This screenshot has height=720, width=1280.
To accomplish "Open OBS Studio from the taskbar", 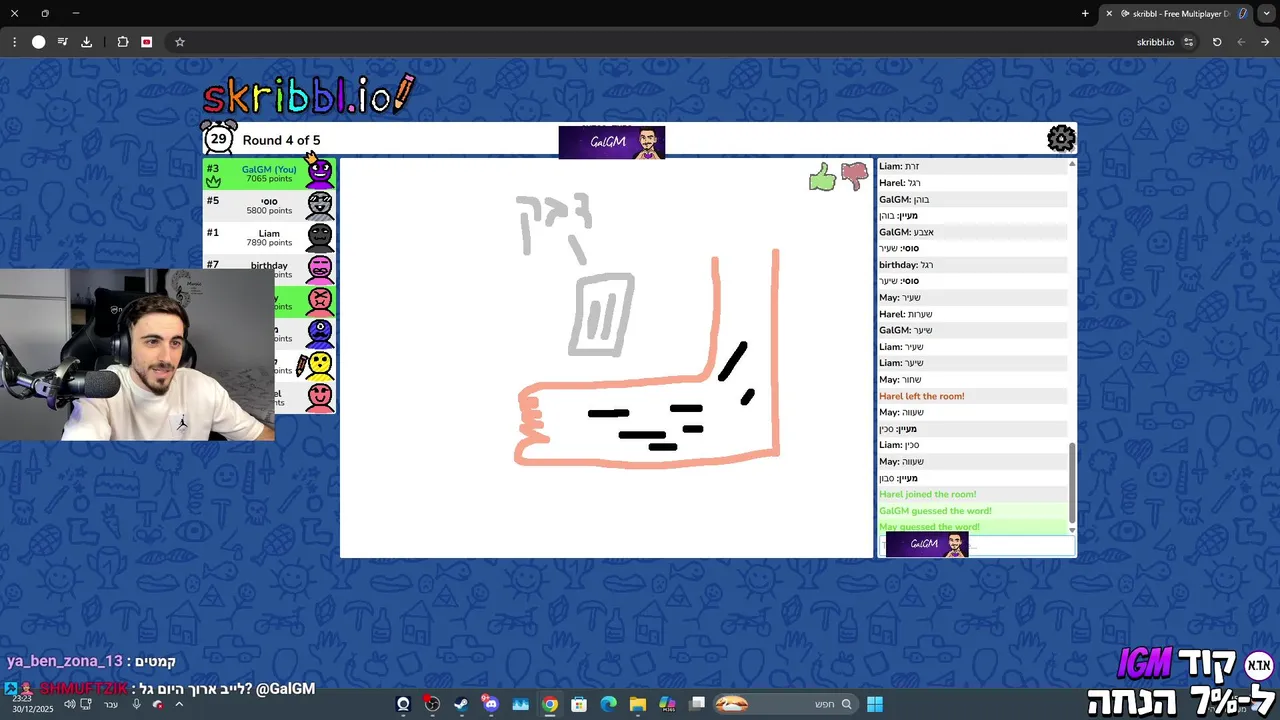I will (x=432, y=704).
